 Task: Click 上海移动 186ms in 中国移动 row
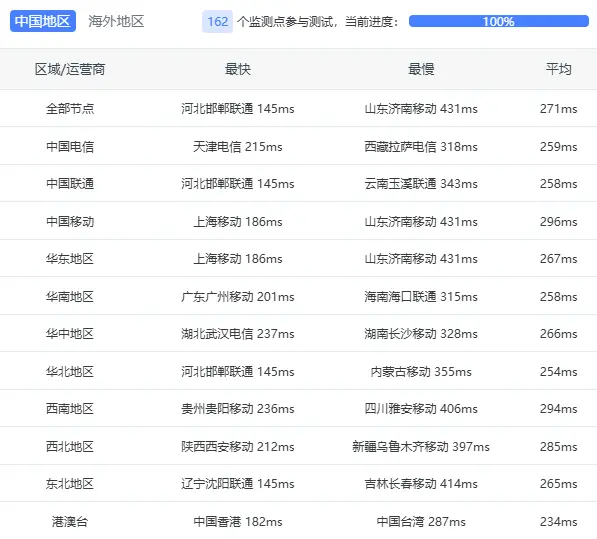coord(238,222)
